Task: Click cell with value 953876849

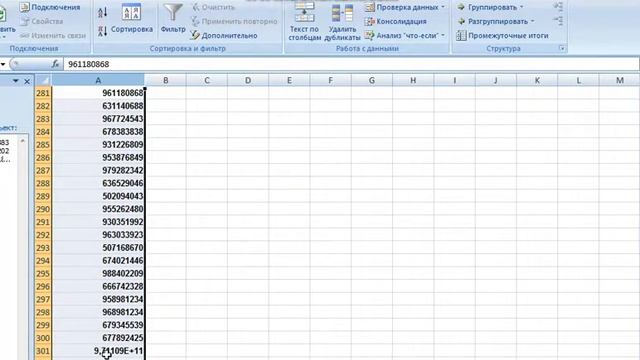Action: pyautogui.click(x=98, y=158)
